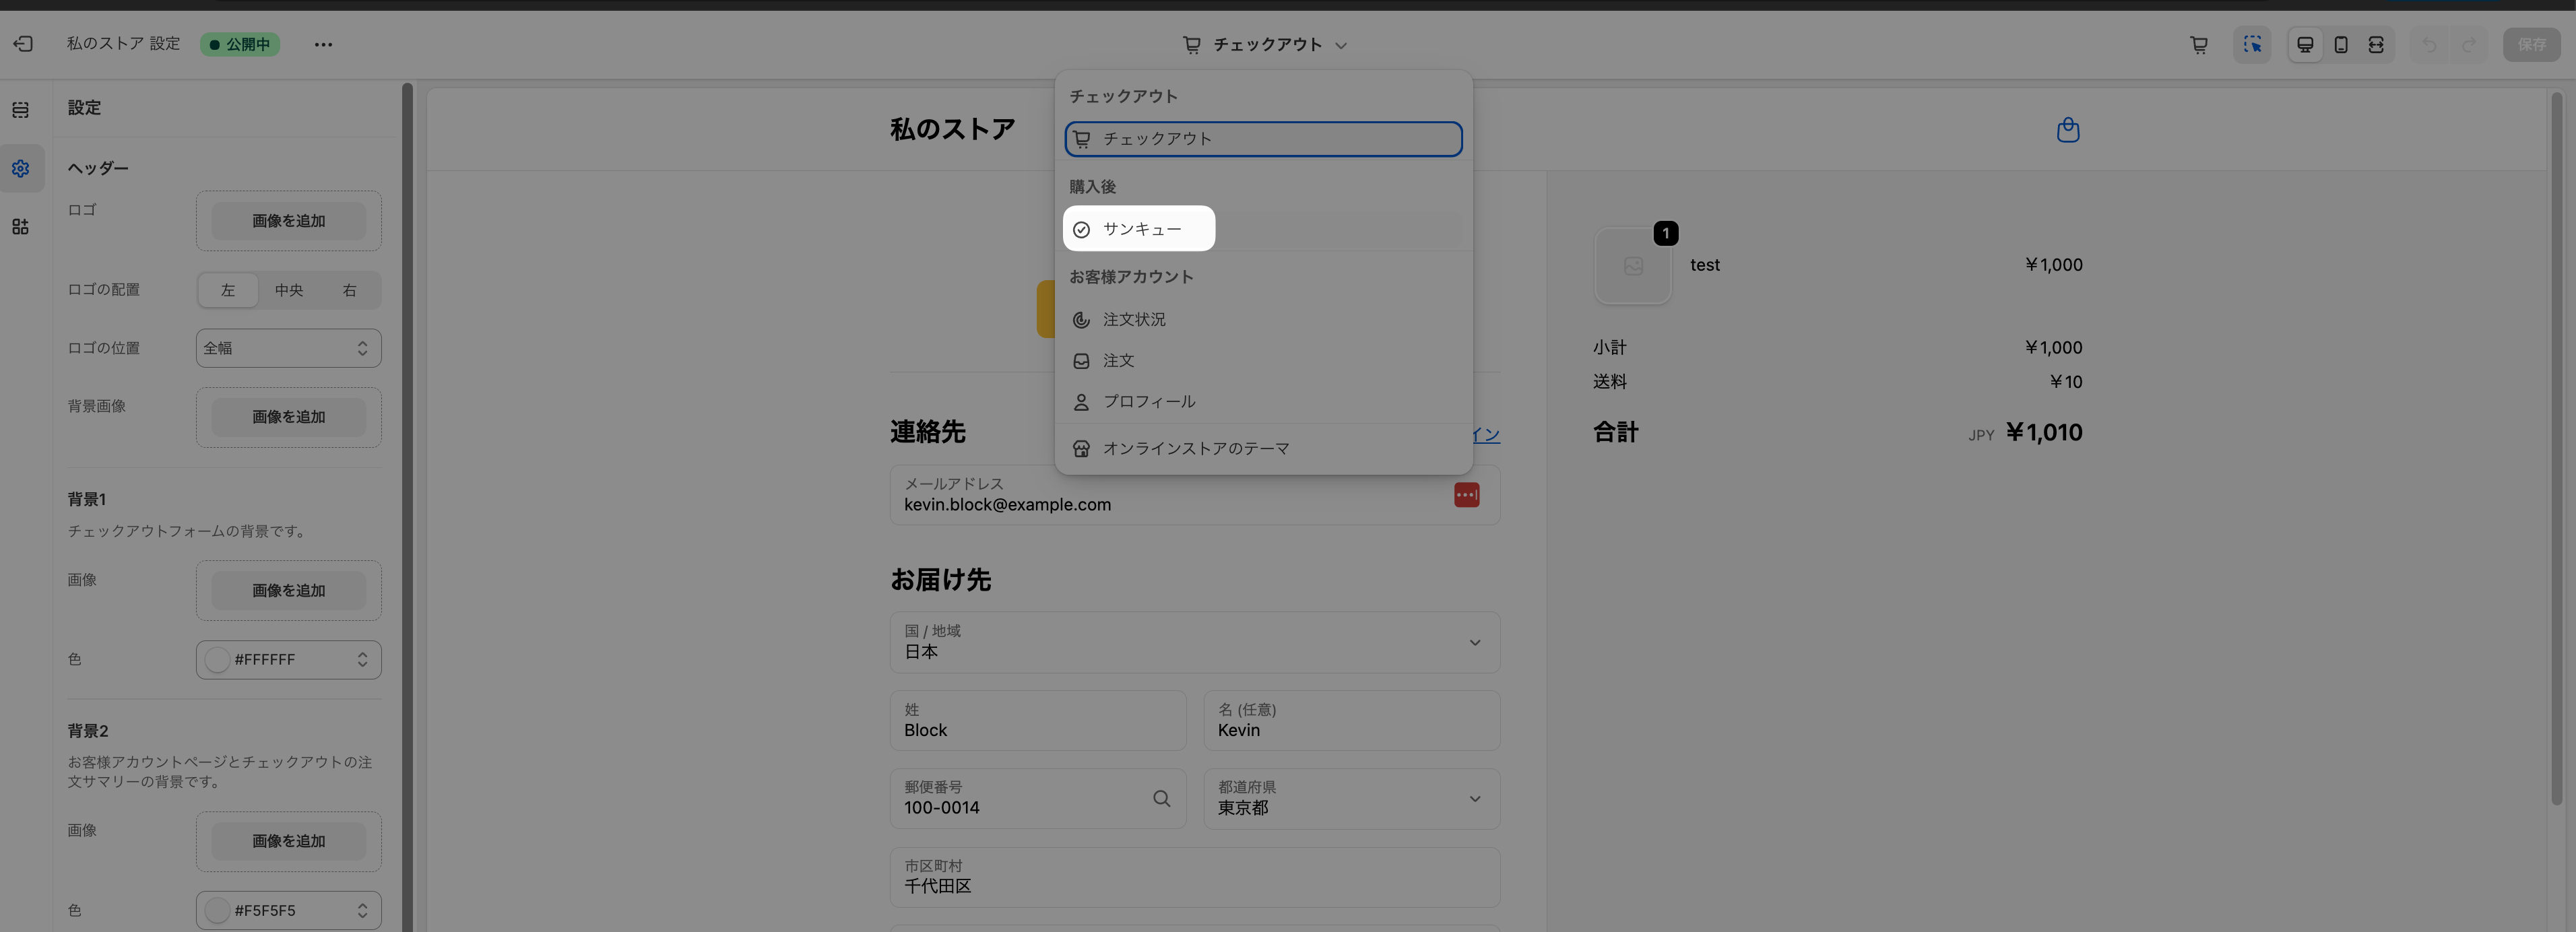
Task: Select サンキュー from the page menu
Action: (1140, 229)
